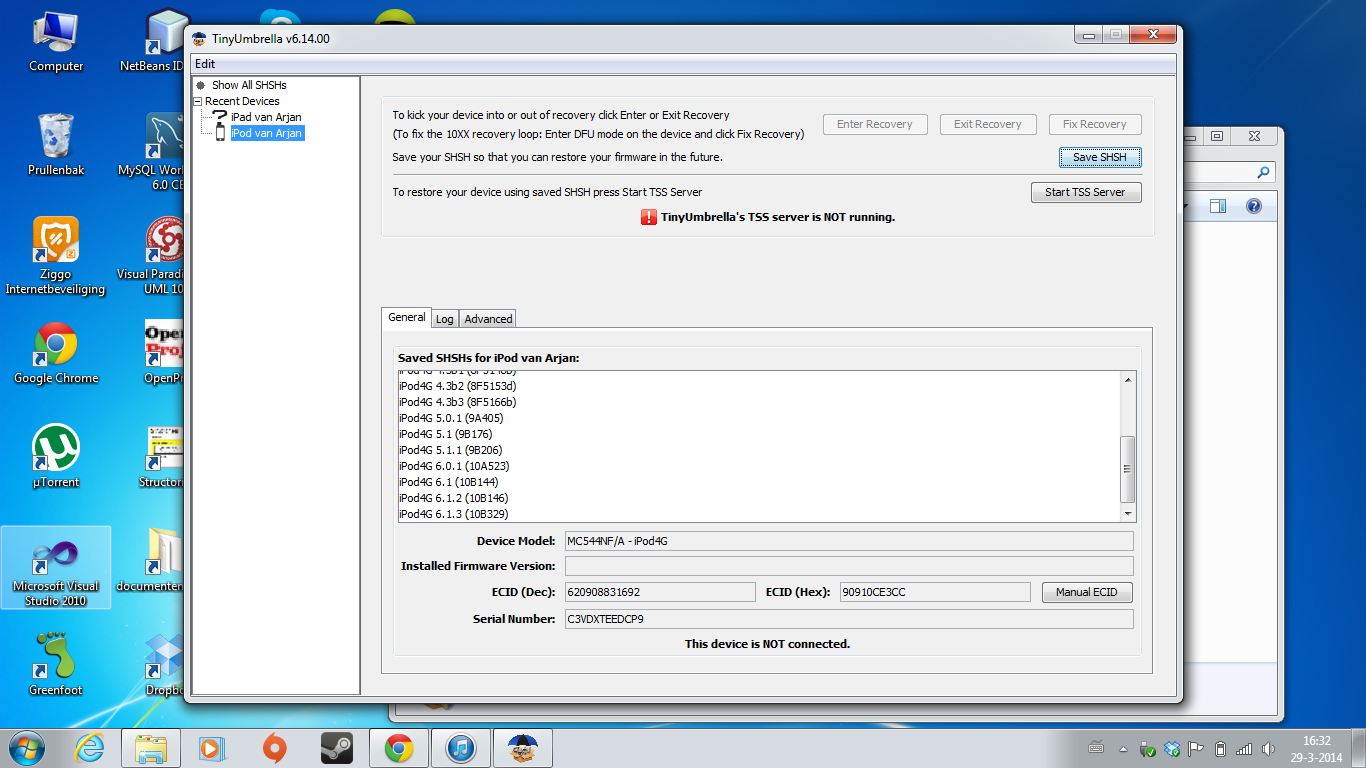
Task: Open the Computer desktop icon
Action: click(56, 42)
